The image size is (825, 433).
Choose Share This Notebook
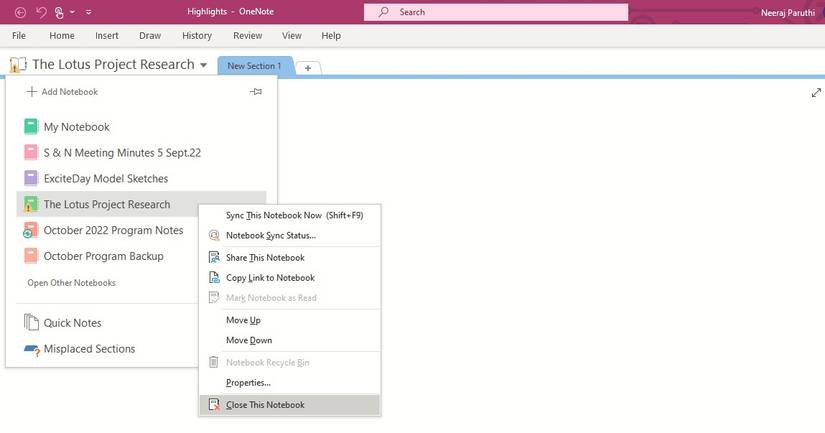click(x=289, y=257)
